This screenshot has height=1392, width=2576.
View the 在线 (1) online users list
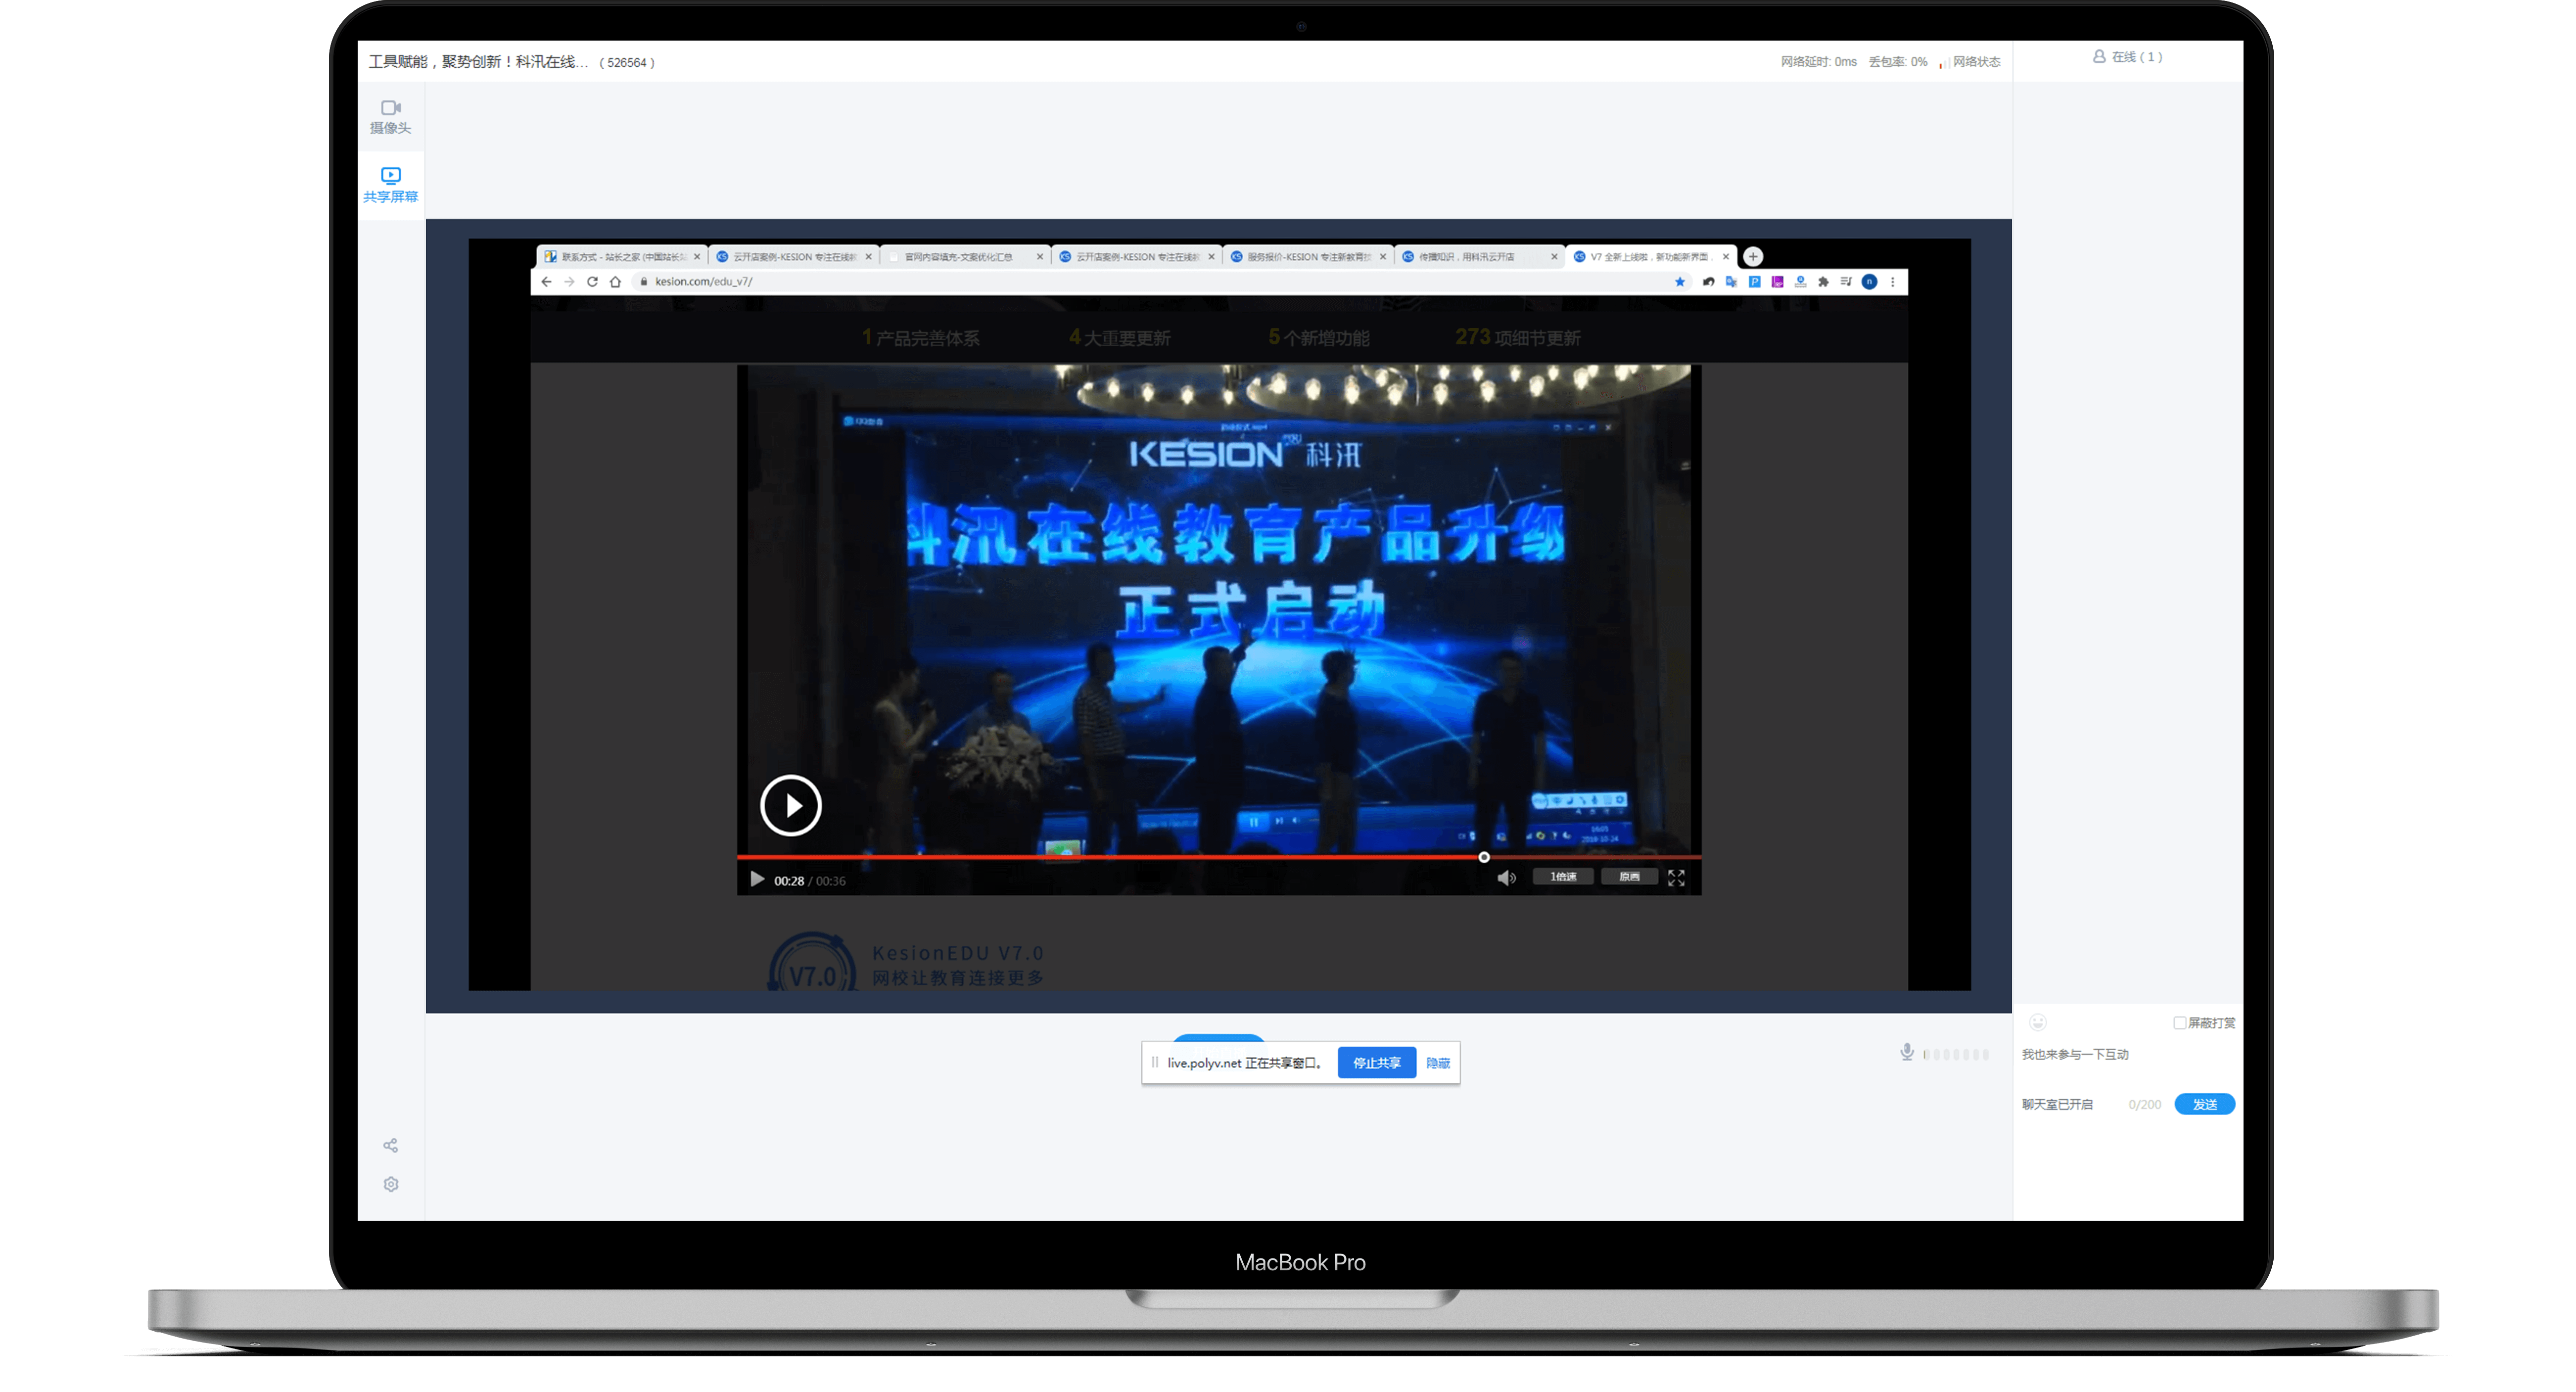click(x=2128, y=57)
